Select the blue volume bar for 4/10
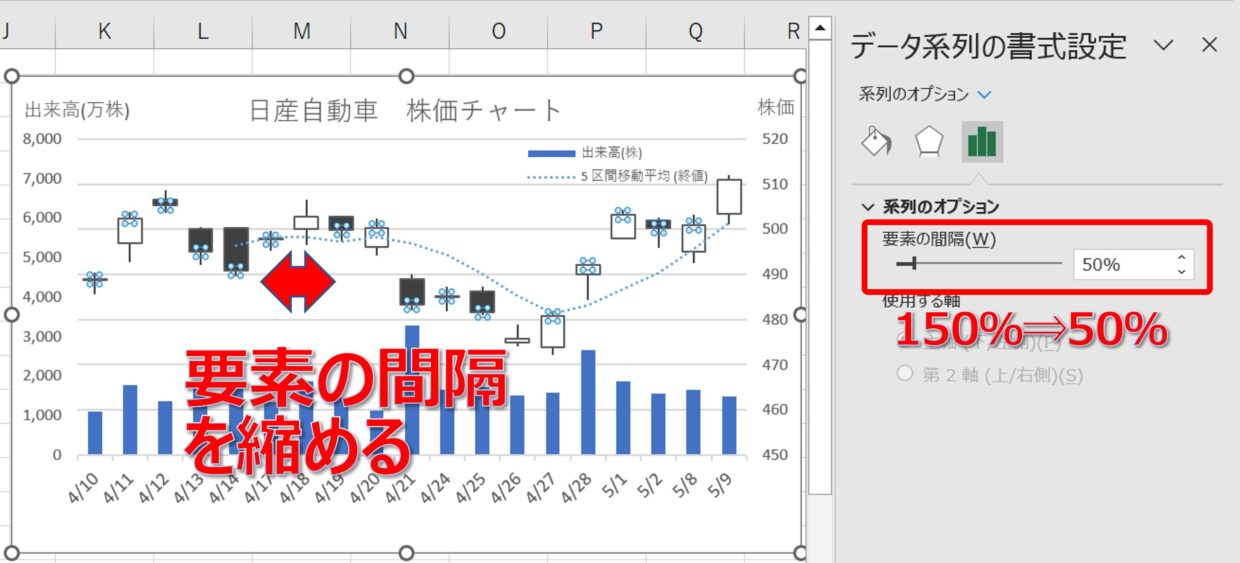This screenshot has width=1240, height=563. pos(95,432)
